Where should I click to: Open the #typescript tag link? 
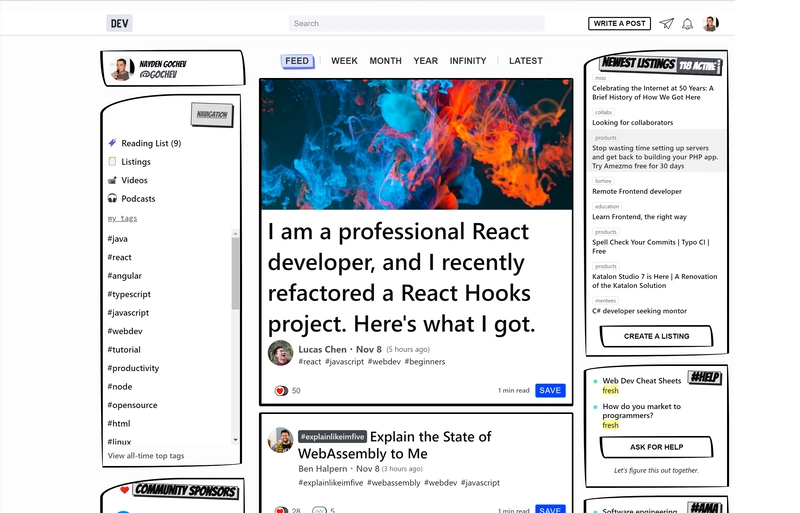click(128, 295)
